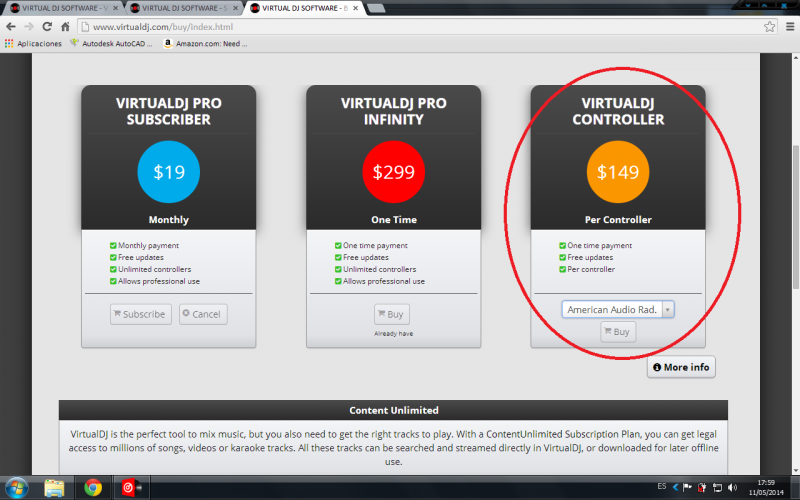
Task: Click Buy under VirtualDJ Pro Infinity
Action: click(x=391, y=314)
